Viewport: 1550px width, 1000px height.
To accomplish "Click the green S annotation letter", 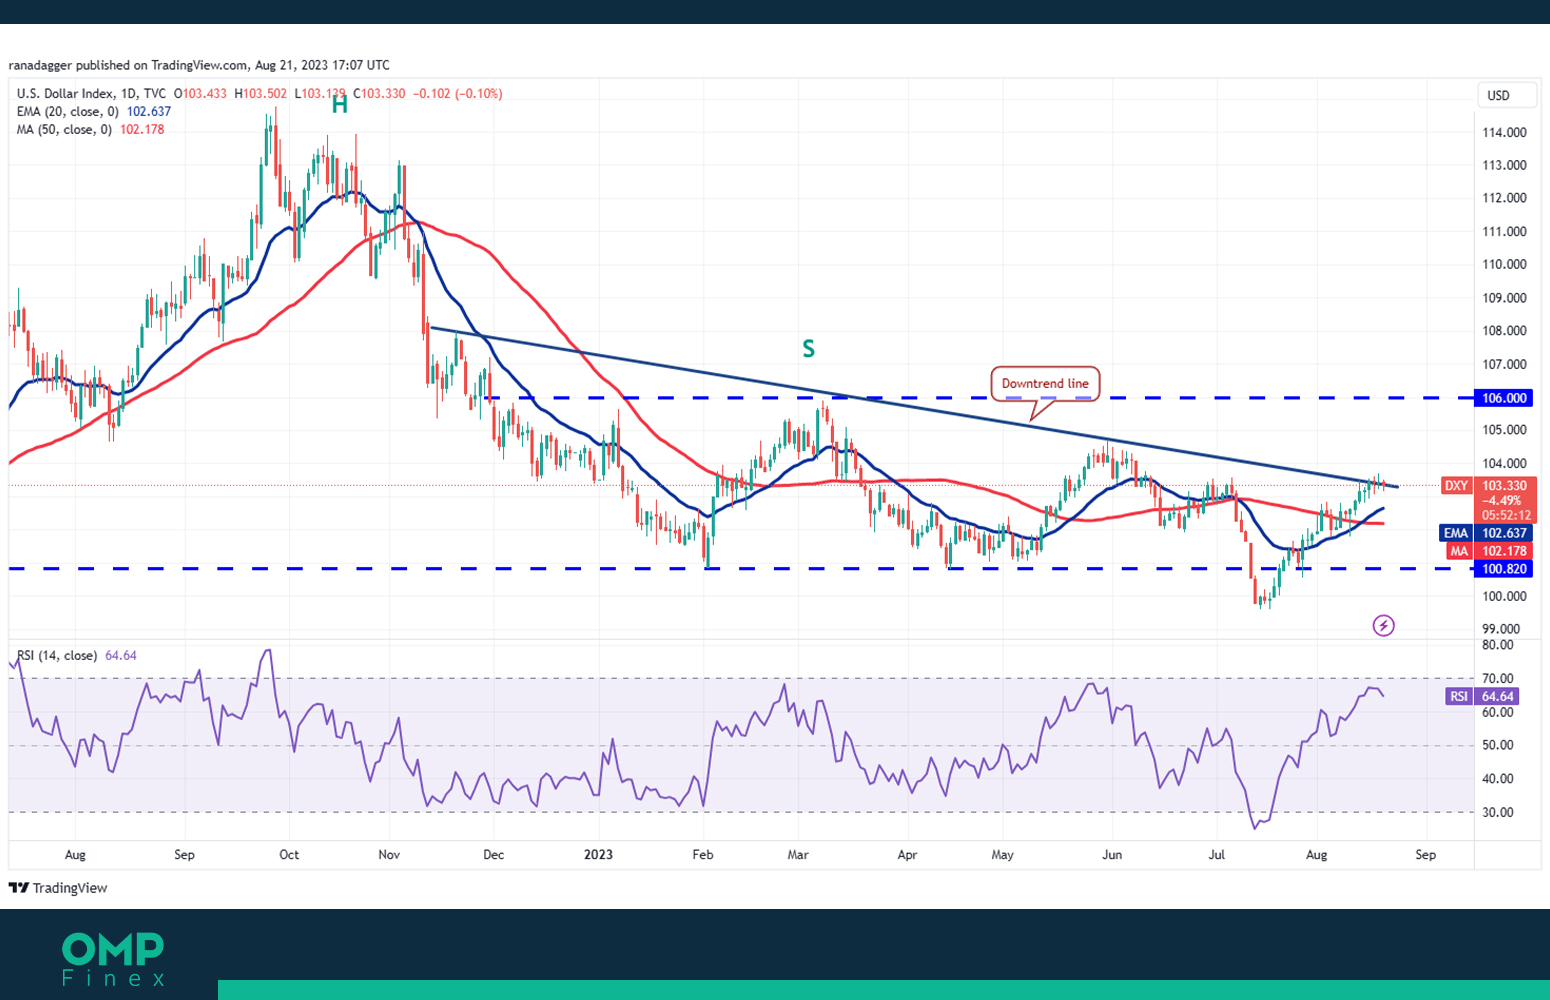I will (808, 349).
